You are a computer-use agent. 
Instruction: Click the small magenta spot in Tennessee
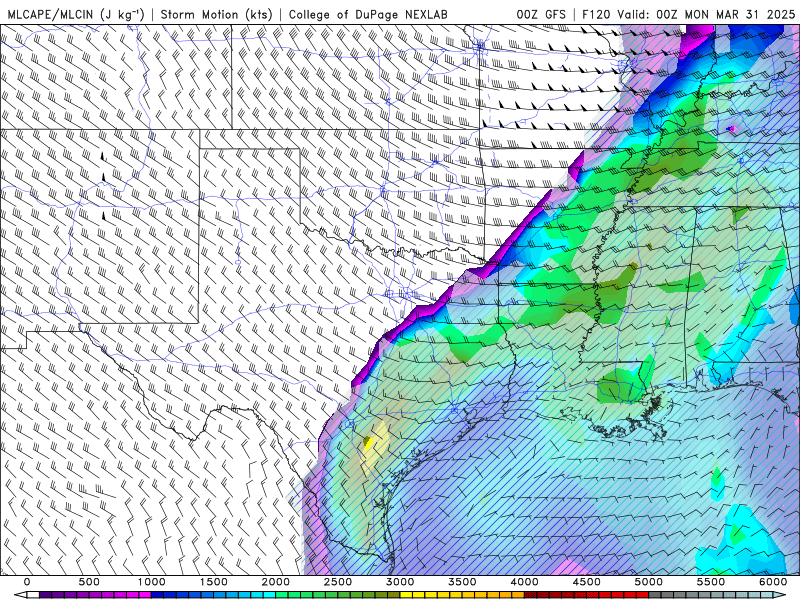coord(732,129)
